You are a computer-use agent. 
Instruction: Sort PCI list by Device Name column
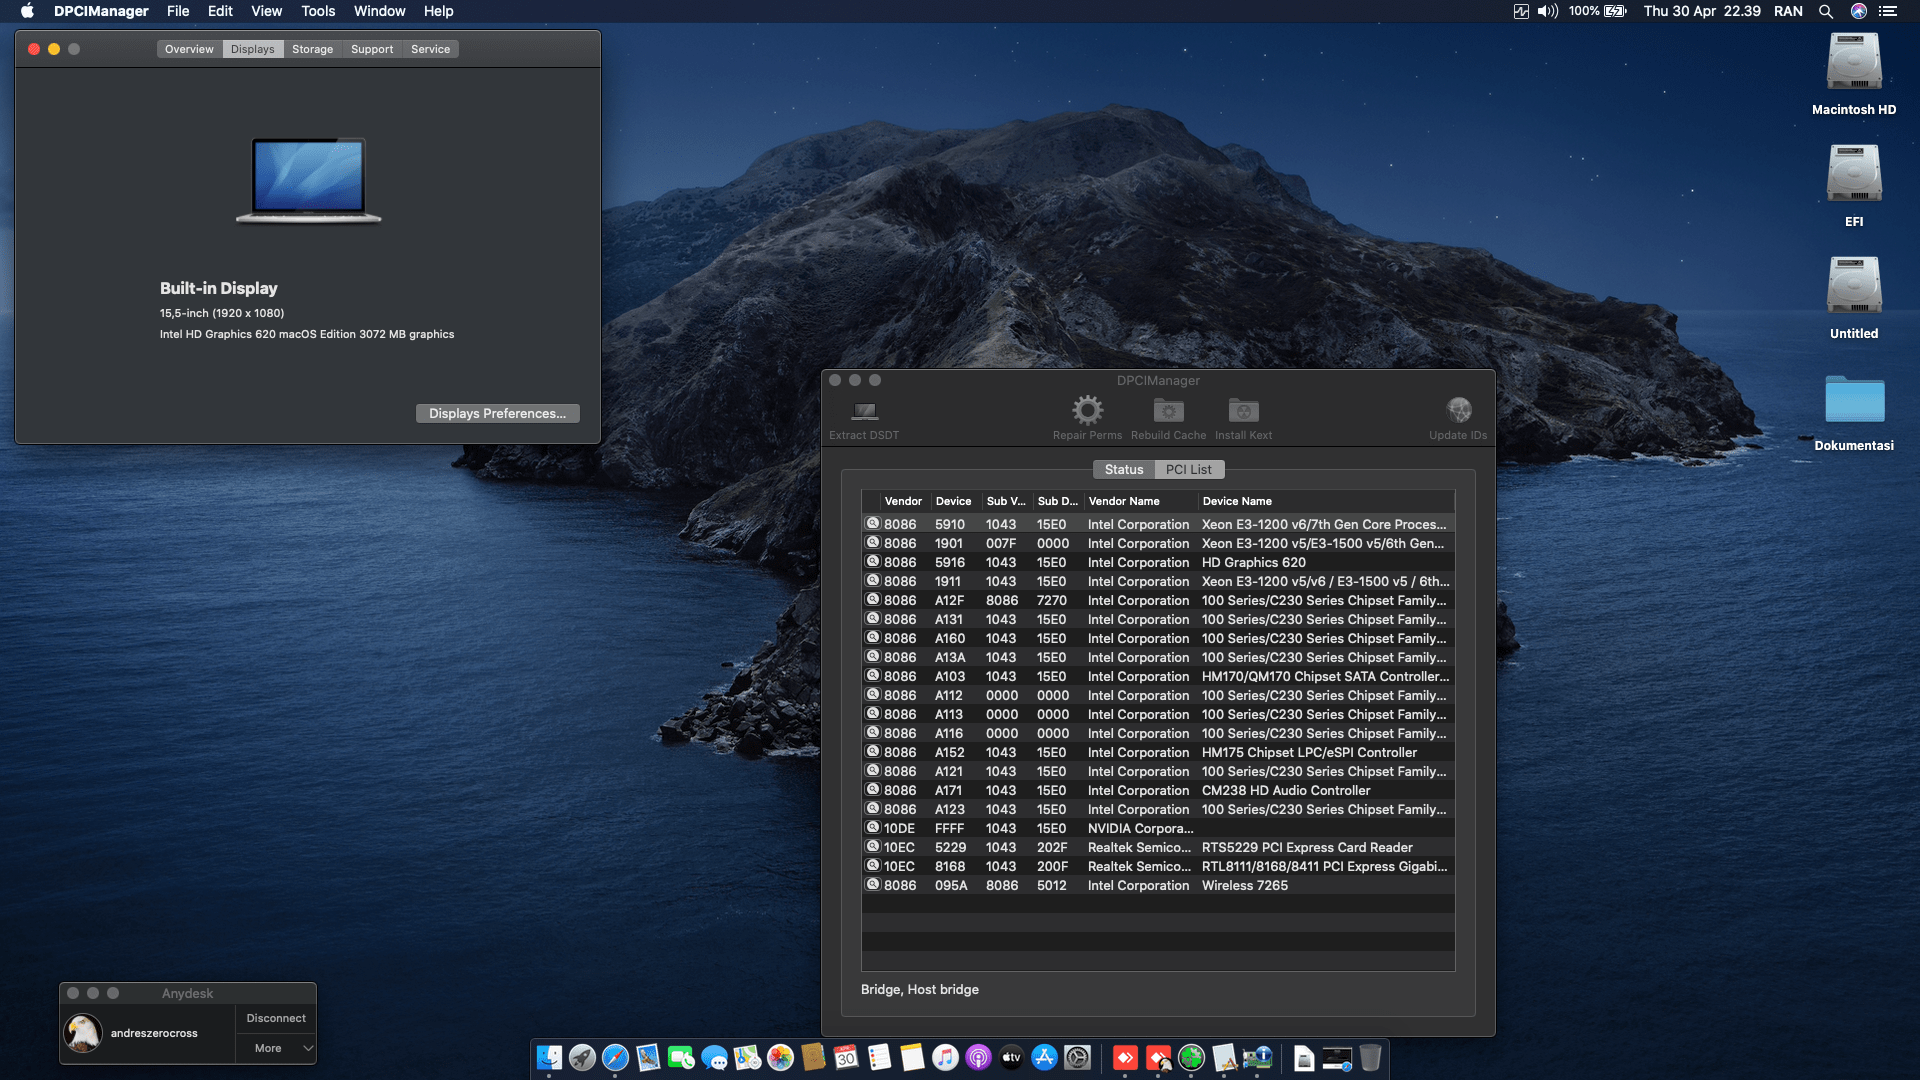tap(1325, 501)
